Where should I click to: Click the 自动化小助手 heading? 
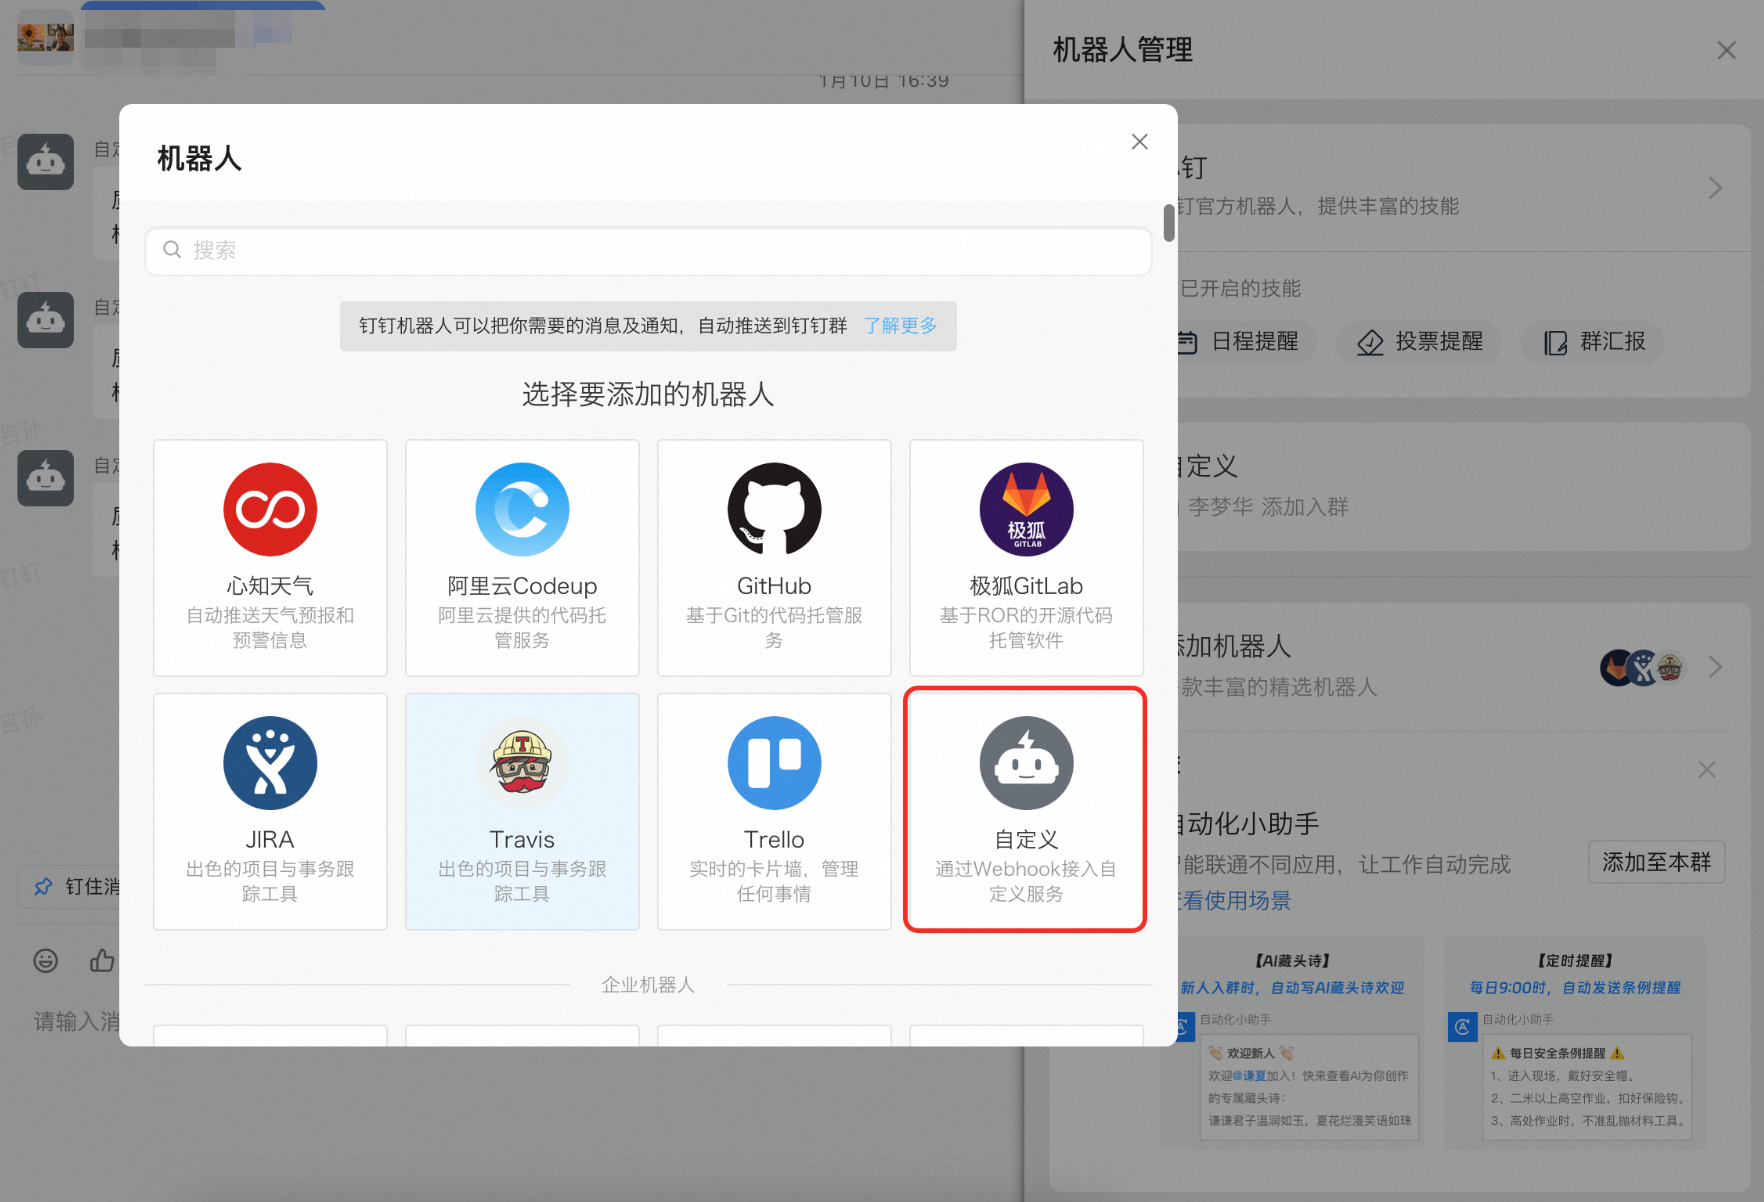1248,824
